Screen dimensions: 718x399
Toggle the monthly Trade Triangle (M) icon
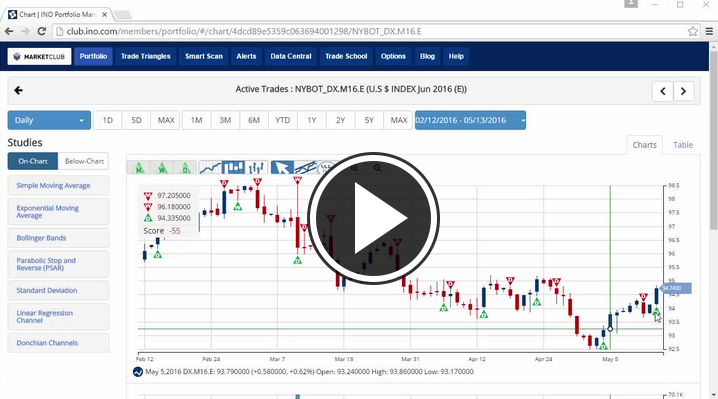point(139,168)
